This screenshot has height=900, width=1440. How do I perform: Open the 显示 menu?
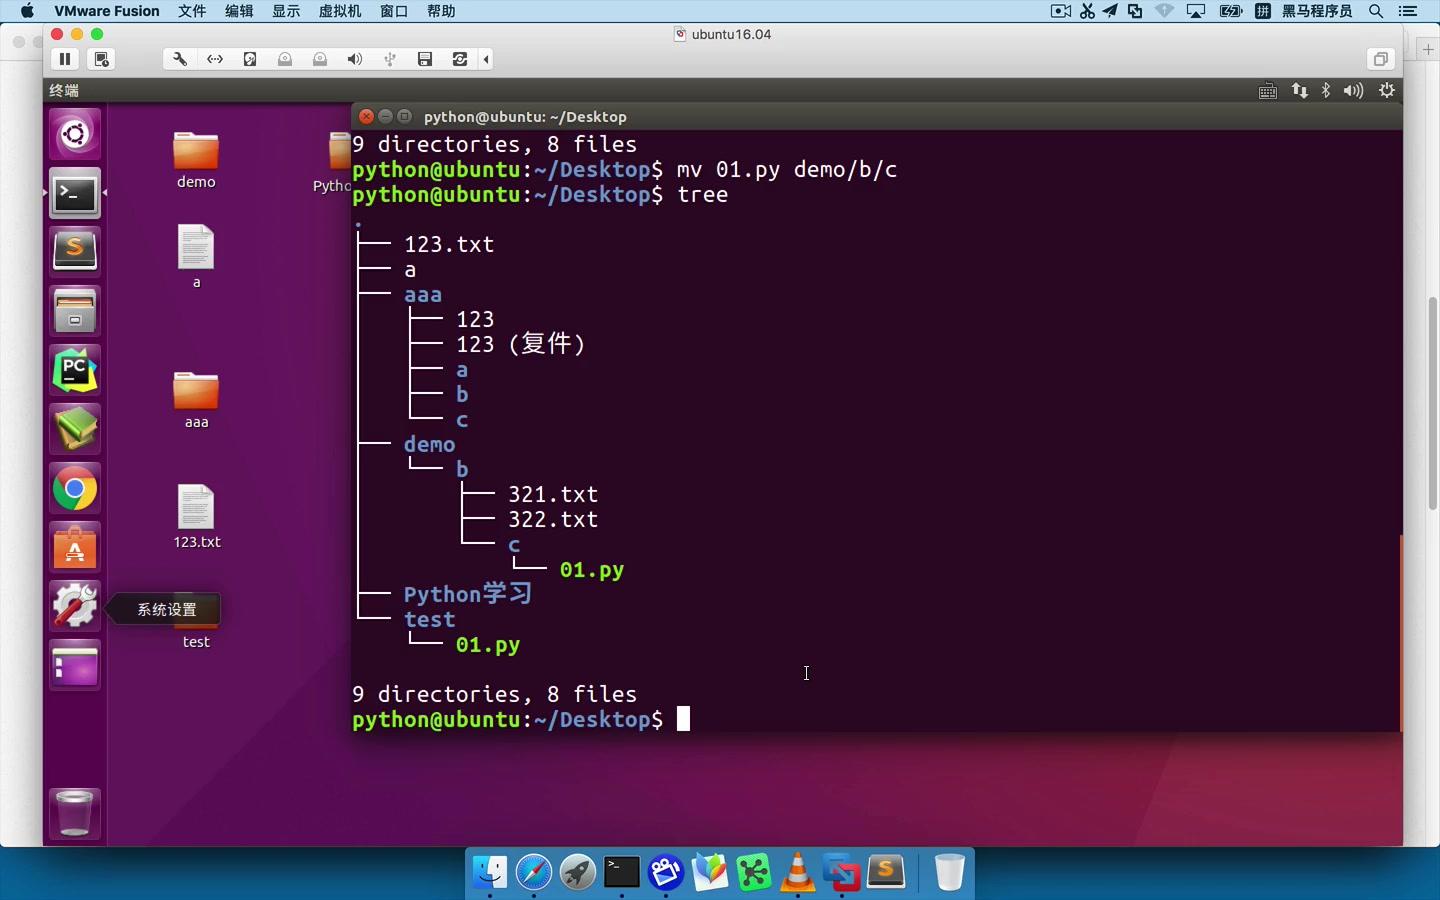pyautogui.click(x=286, y=11)
